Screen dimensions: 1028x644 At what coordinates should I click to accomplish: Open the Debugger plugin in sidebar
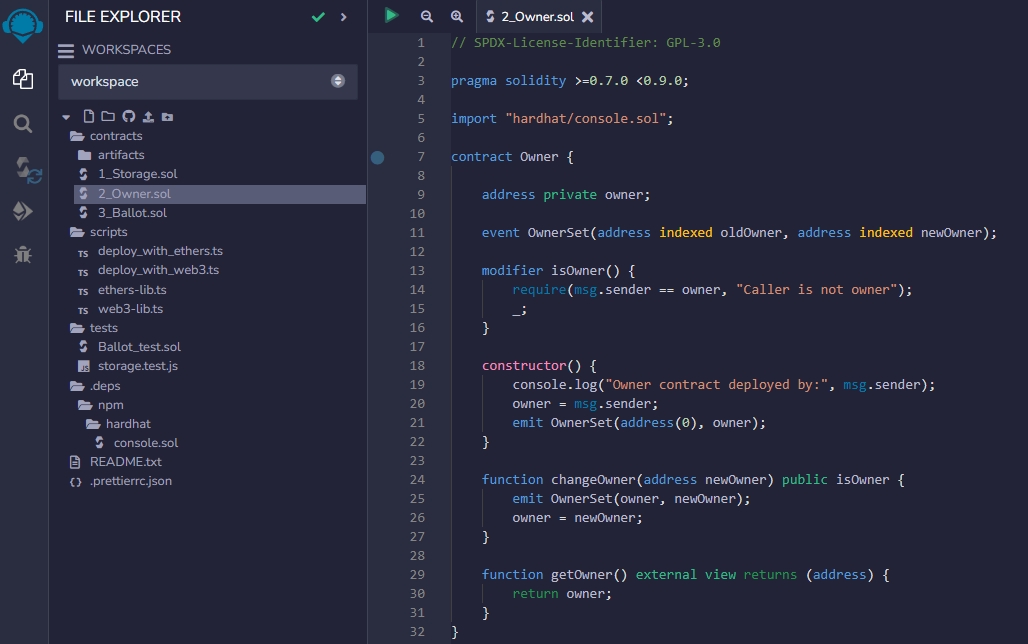pyautogui.click(x=23, y=254)
